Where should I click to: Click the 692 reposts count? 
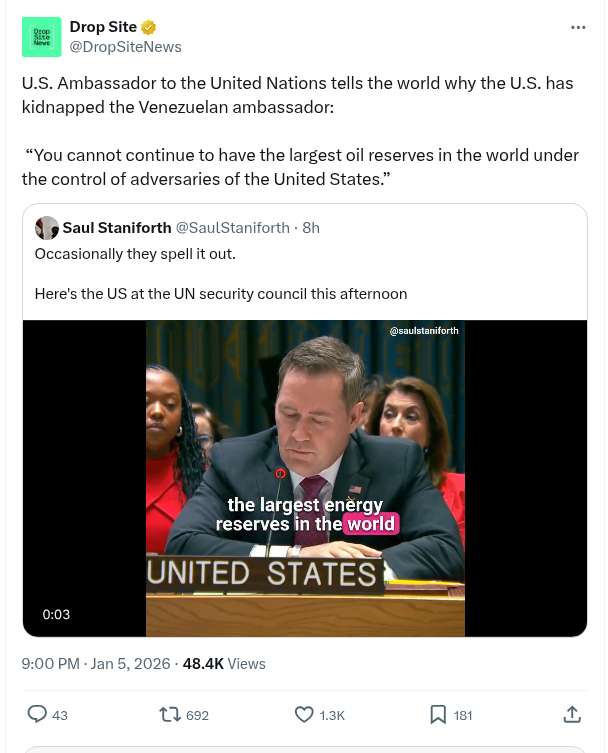[197, 715]
